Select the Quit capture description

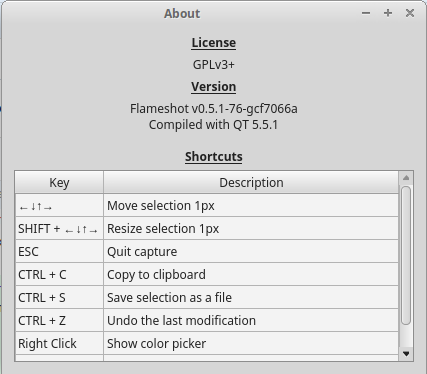tap(251, 252)
